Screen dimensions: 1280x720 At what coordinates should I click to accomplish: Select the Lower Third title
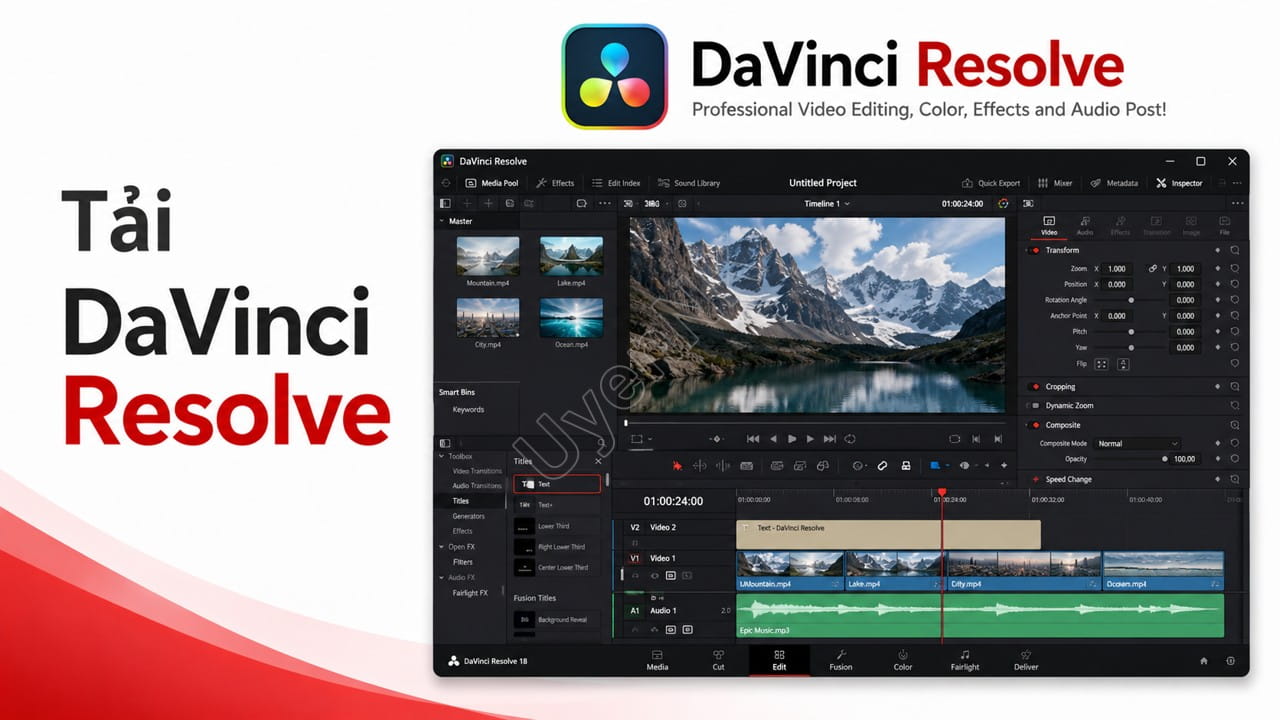point(558,526)
